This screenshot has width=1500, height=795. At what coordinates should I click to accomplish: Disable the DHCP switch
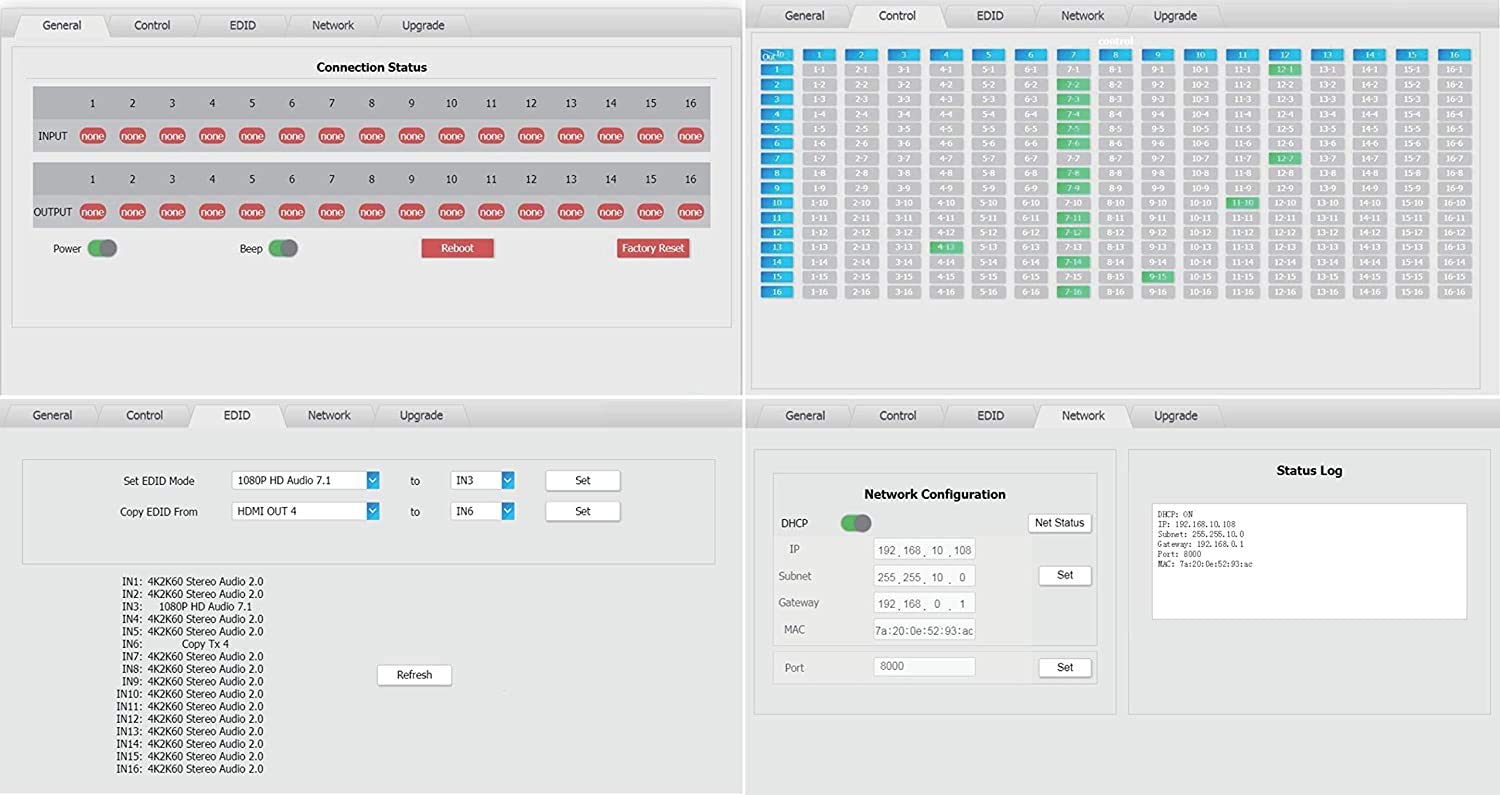coord(856,523)
